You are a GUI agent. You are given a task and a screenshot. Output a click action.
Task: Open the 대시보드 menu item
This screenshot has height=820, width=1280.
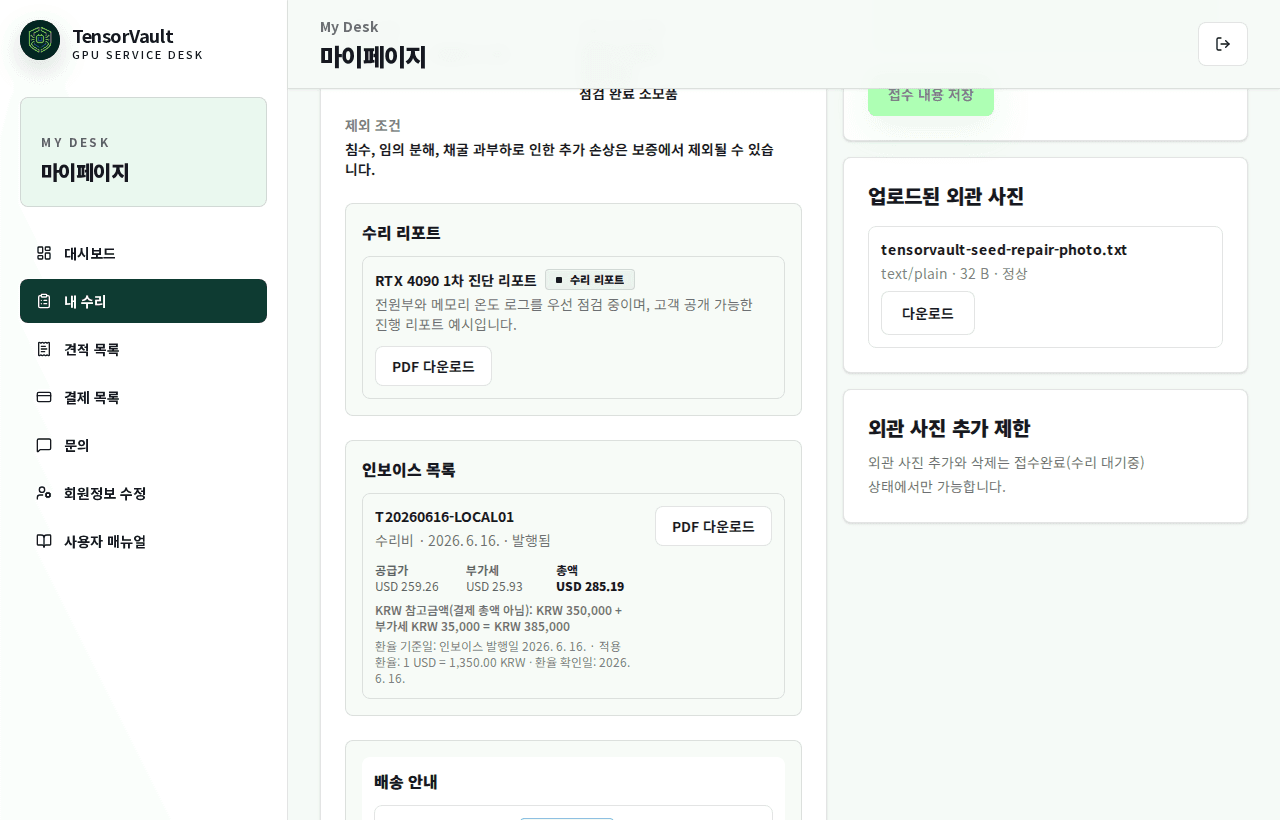click(x=143, y=253)
